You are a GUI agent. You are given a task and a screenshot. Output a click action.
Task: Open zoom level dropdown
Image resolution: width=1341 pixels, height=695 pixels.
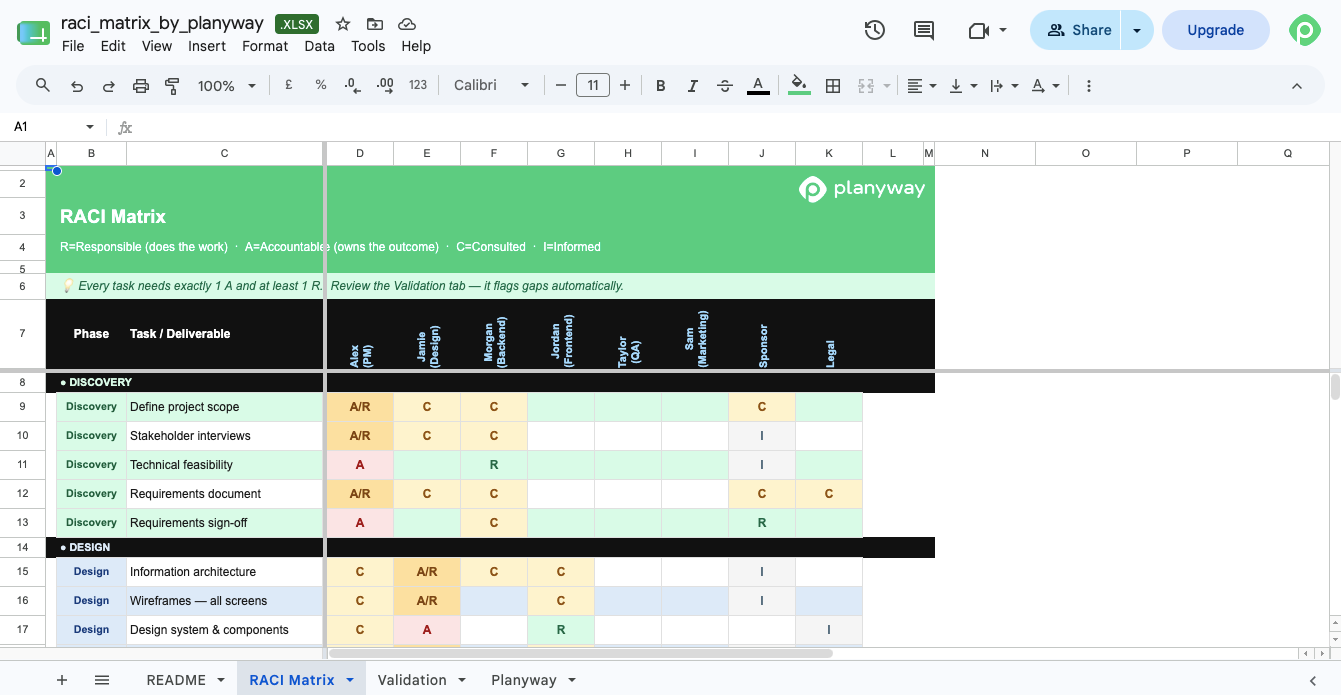227,86
